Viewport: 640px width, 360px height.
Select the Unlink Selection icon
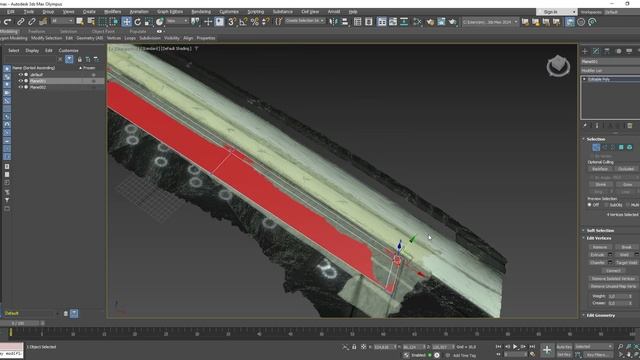(x=31, y=22)
